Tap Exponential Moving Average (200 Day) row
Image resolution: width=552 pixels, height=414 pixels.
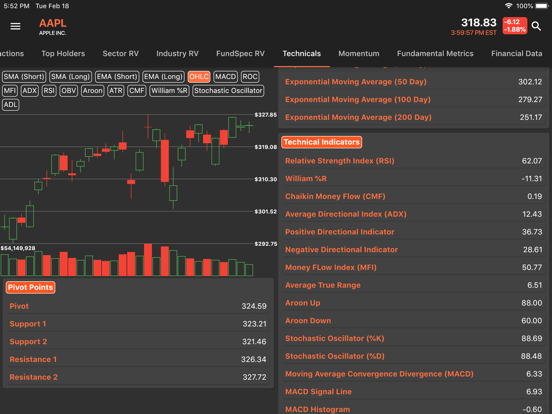click(x=414, y=117)
